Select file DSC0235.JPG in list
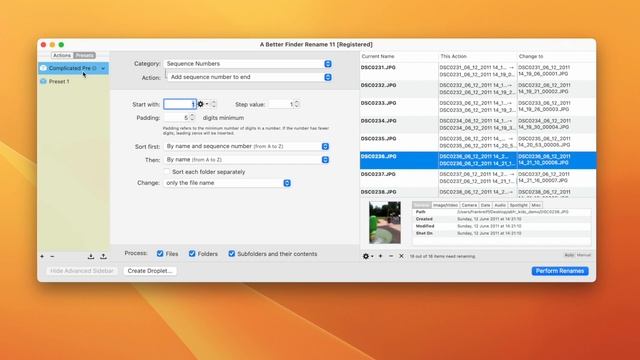 [x=478, y=142]
